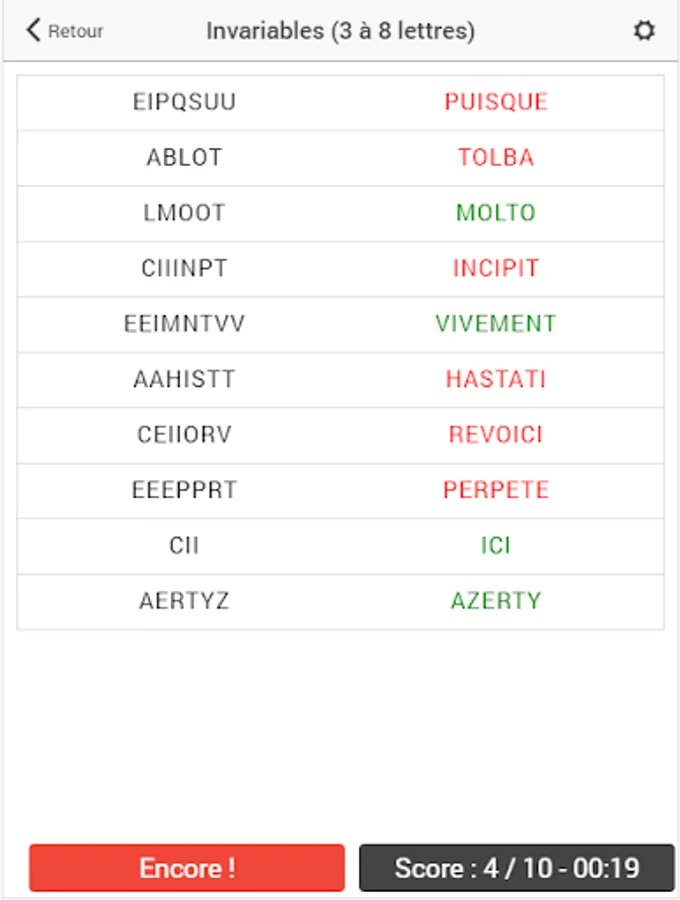This screenshot has height=900, width=680.
Task: Select the answer PERPETE
Action: [x=496, y=490]
